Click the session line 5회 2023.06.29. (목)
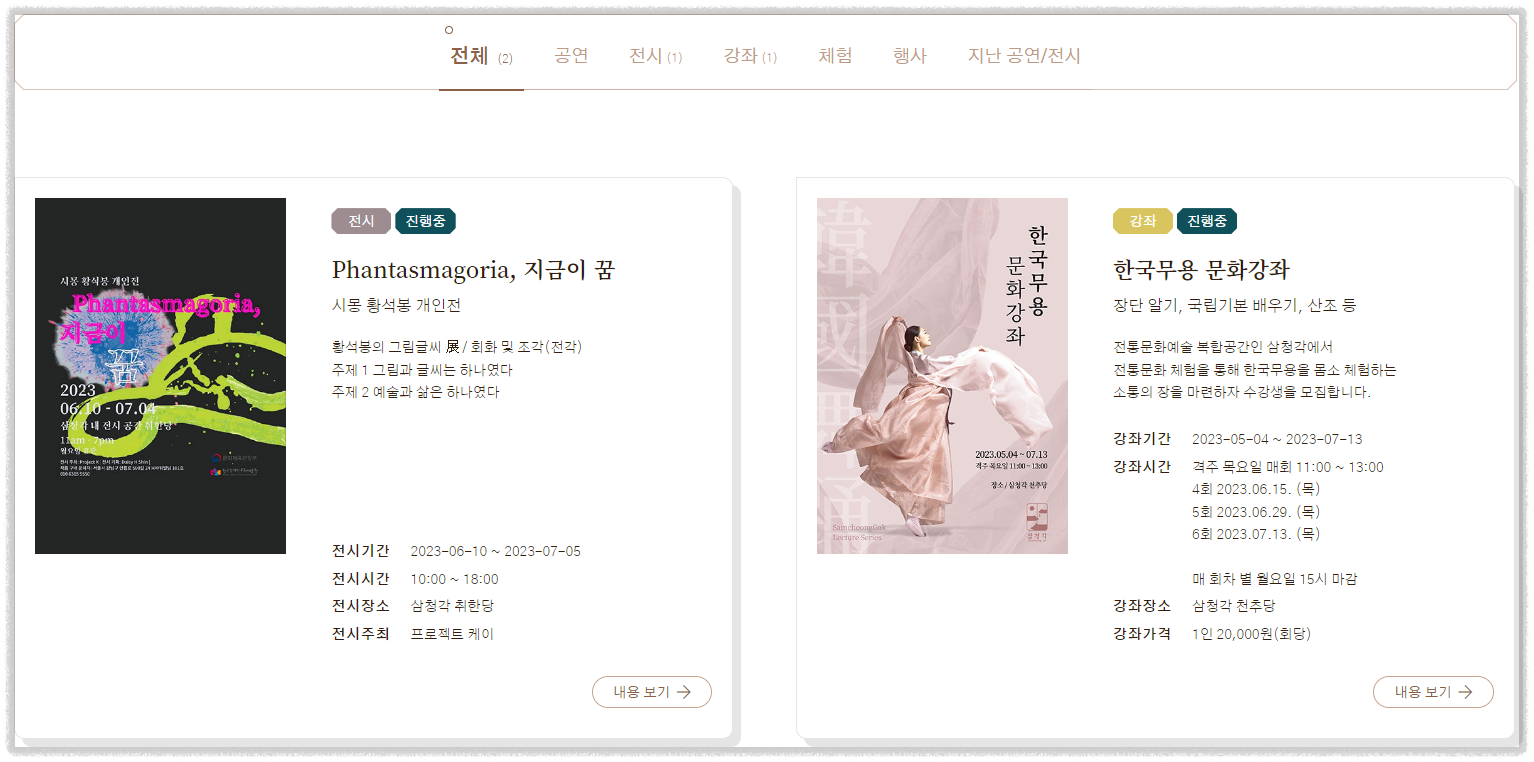Image resolution: width=1534 pixels, height=762 pixels. click(1256, 512)
